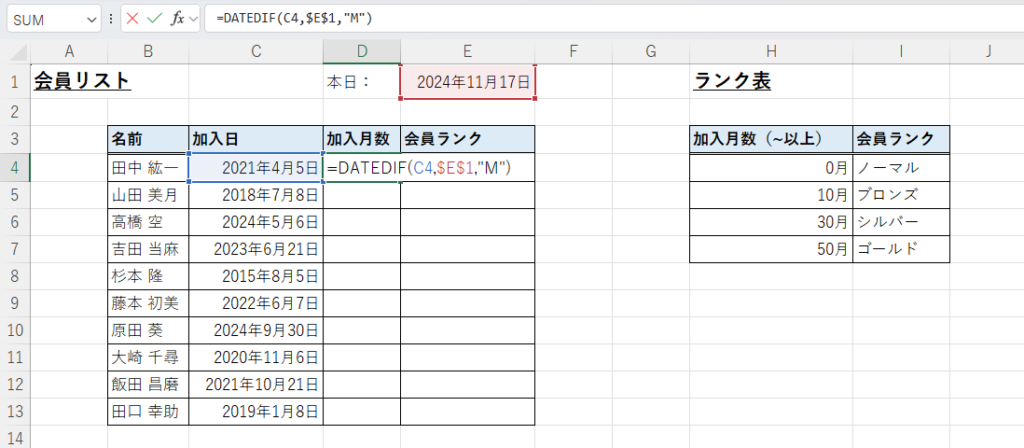Select the 加入日 header cell
The width and height of the screenshot is (1024, 448).
click(x=255, y=139)
